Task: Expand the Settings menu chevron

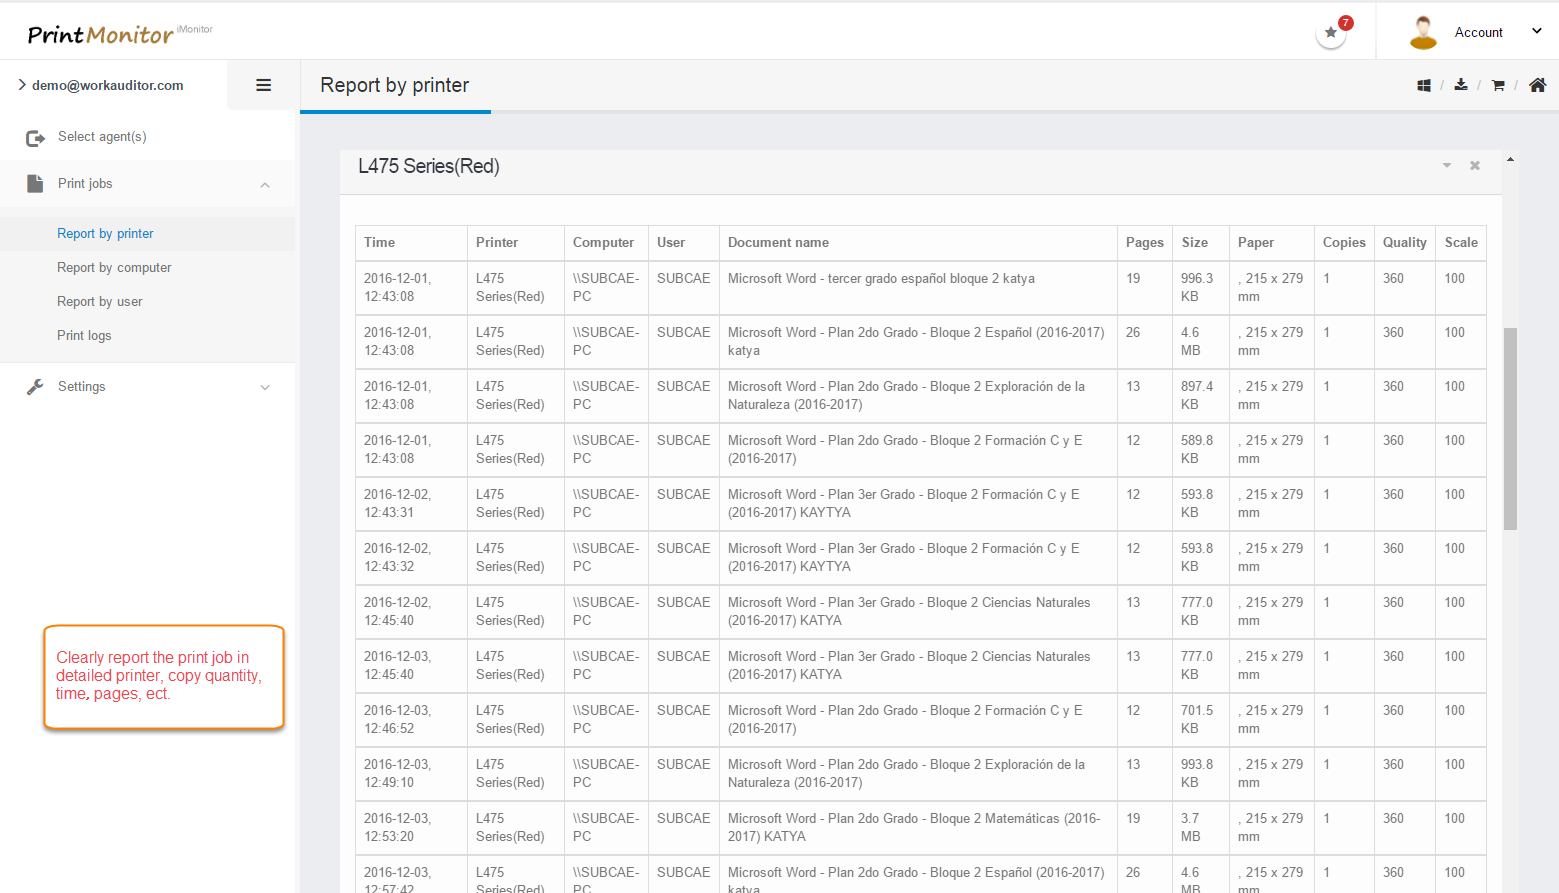Action: pyautogui.click(x=265, y=388)
